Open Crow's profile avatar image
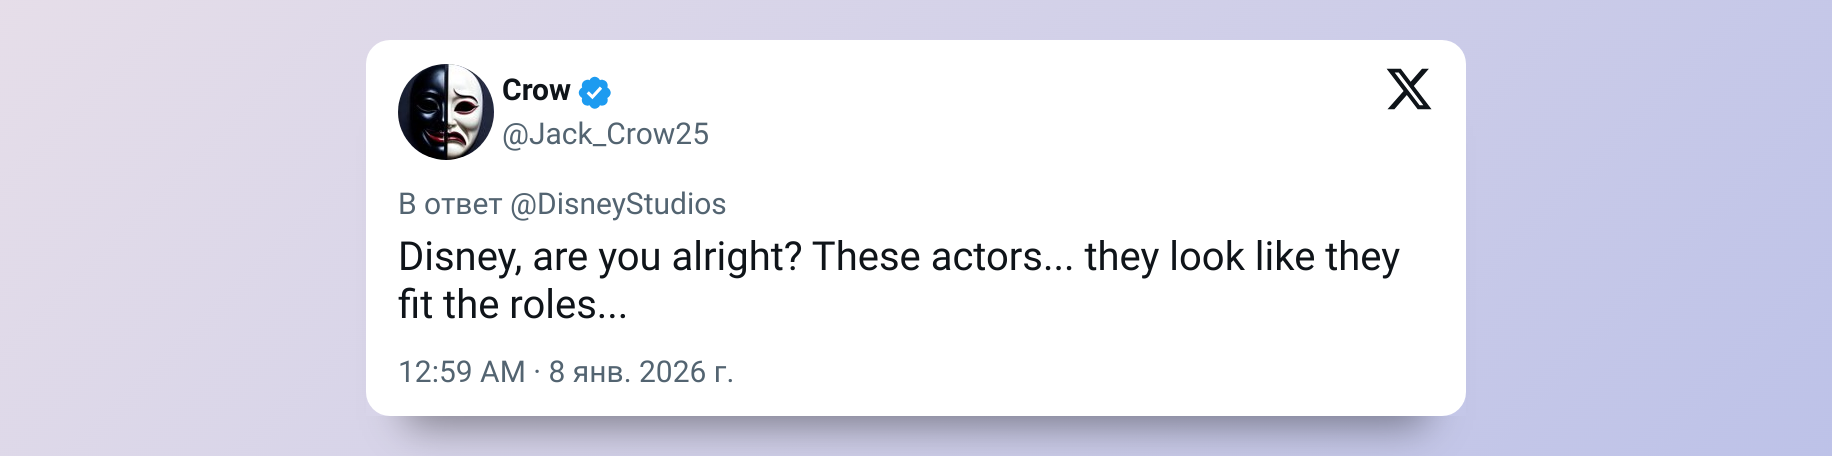1832x456 pixels. [x=446, y=112]
